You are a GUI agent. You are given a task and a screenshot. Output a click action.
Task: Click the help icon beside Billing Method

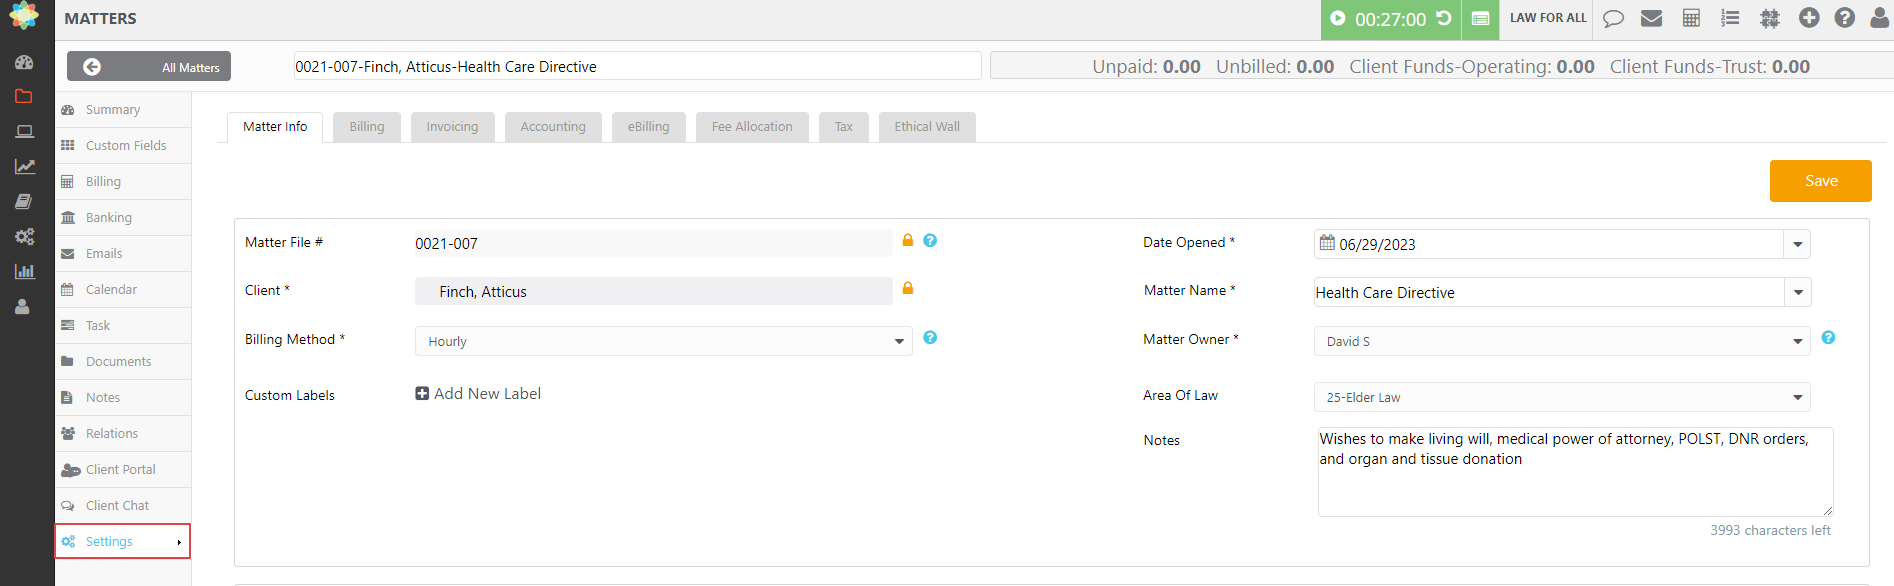[x=930, y=338]
